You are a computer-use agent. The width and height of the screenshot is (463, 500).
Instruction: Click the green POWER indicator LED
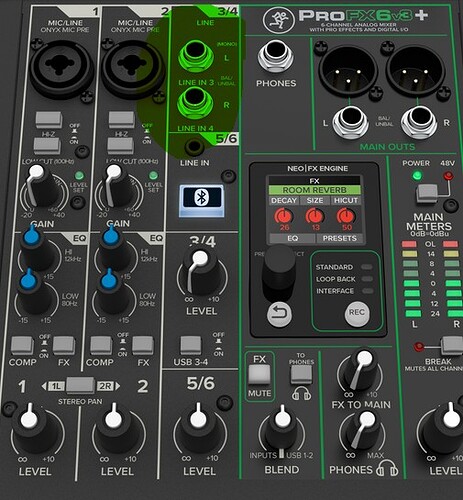coord(416,175)
